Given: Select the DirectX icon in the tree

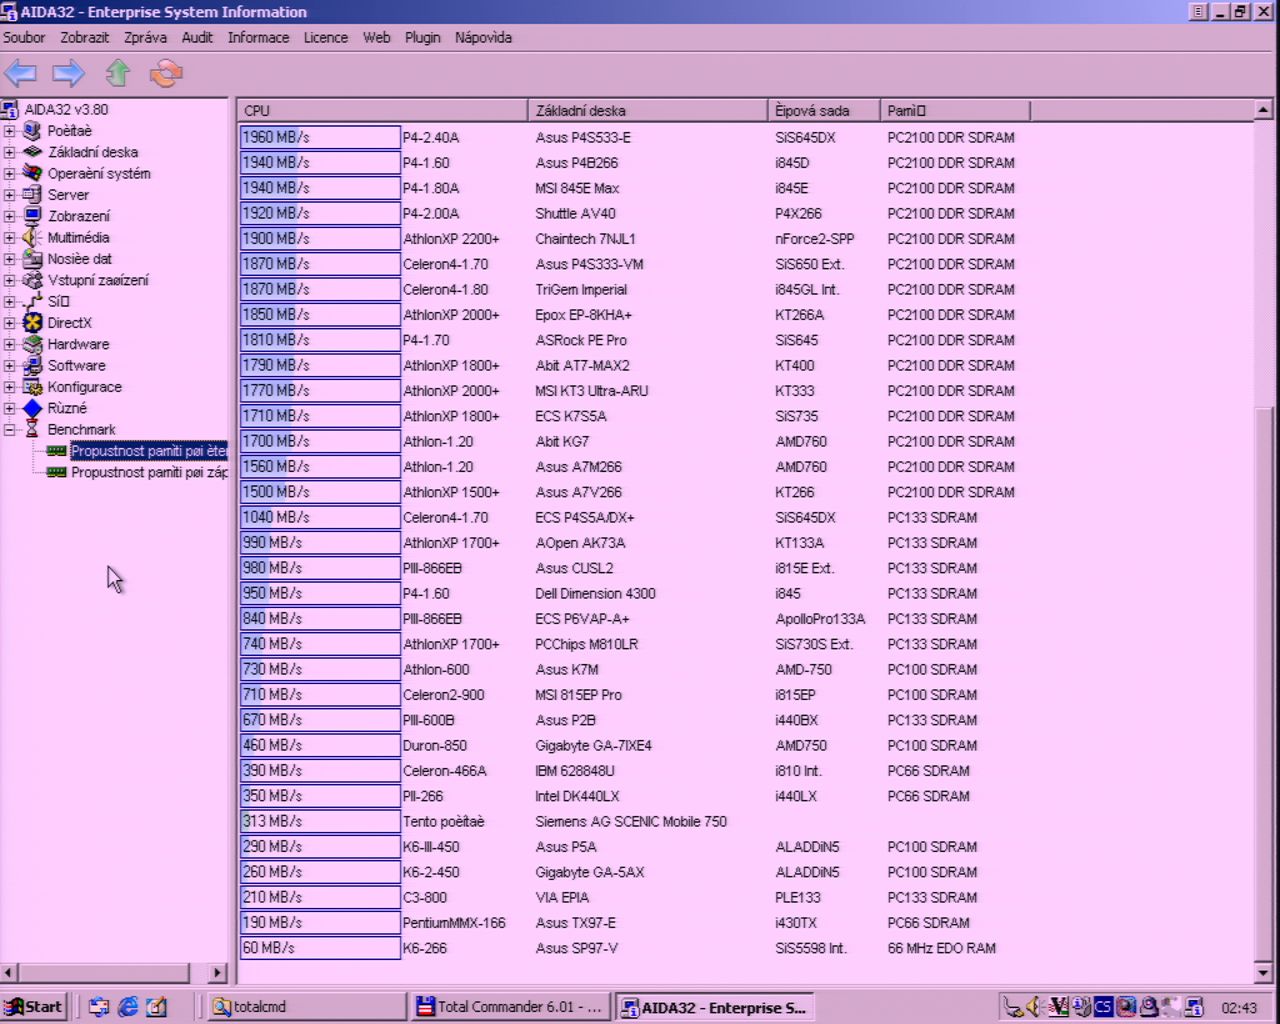Looking at the screenshot, I should 33,323.
